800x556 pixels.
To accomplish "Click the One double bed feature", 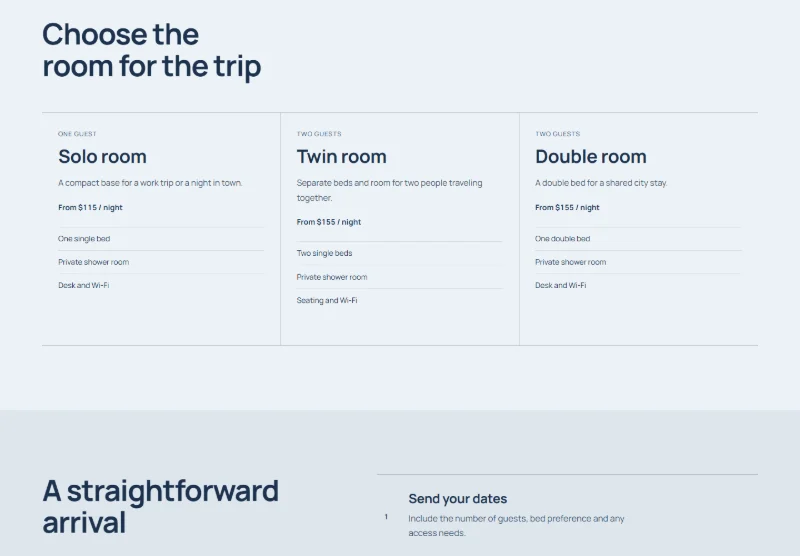I will tap(563, 239).
